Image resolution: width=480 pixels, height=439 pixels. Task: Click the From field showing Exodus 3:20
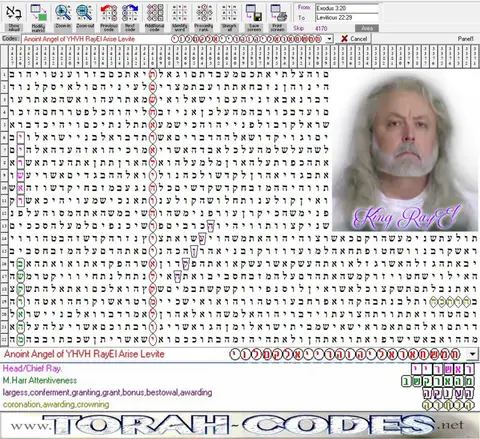tap(347, 8)
